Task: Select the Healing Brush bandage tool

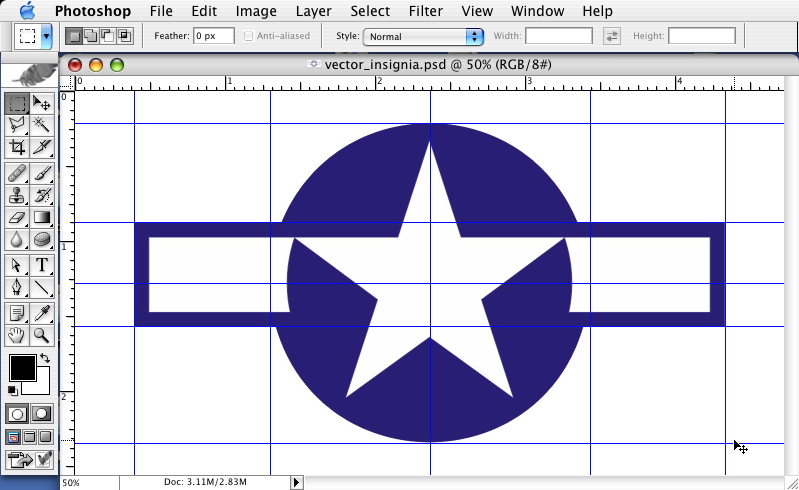Action: [x=17, y=174]
